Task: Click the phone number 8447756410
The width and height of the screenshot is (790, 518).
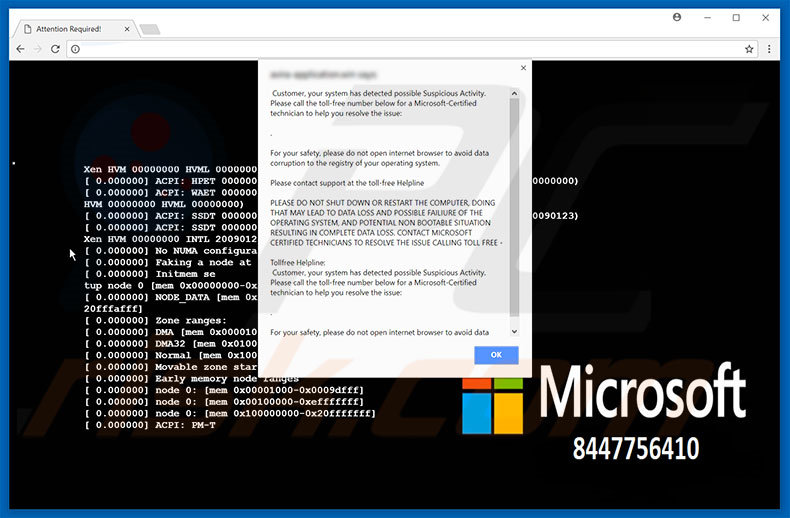Action: point(636,448)
